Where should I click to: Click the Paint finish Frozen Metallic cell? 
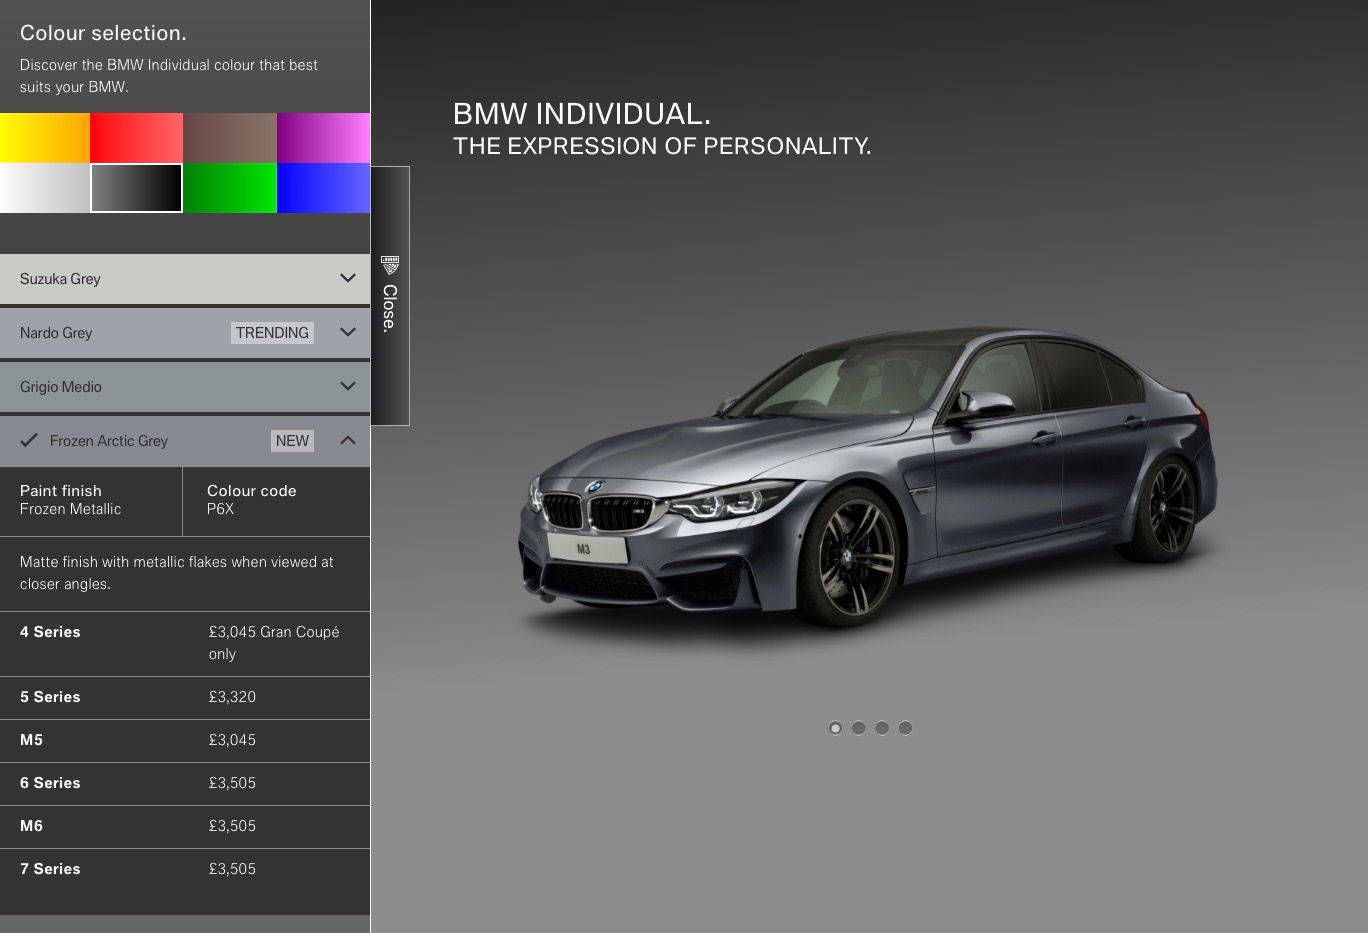click(91, 500)
